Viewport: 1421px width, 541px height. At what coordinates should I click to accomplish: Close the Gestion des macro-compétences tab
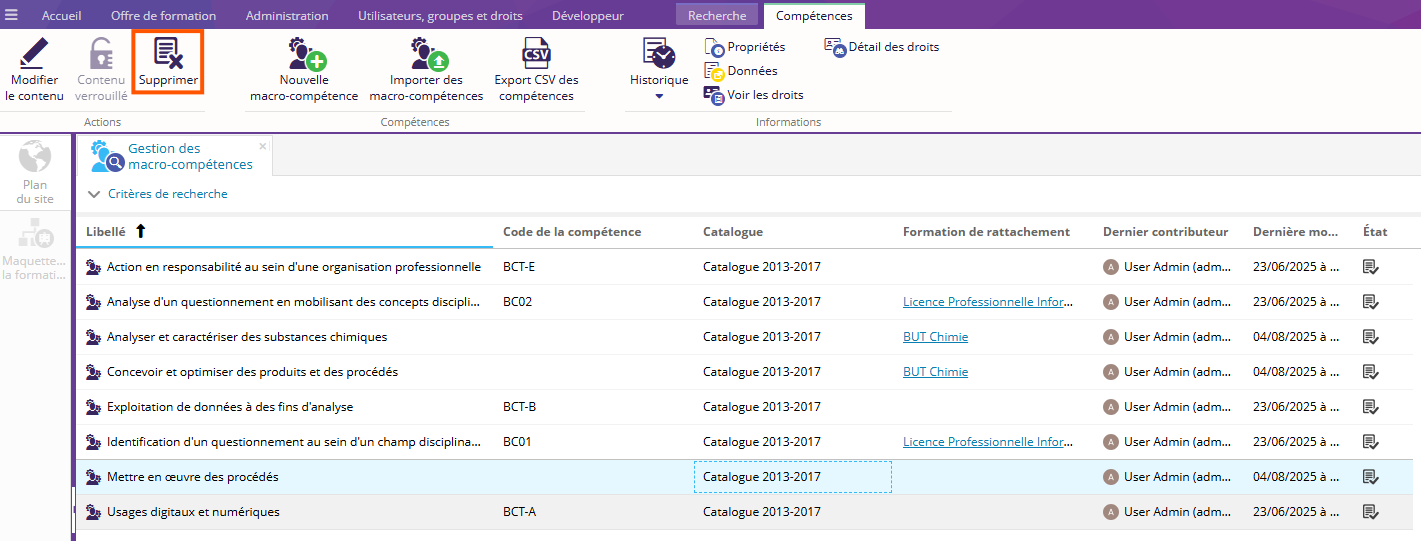pos(263,146)
